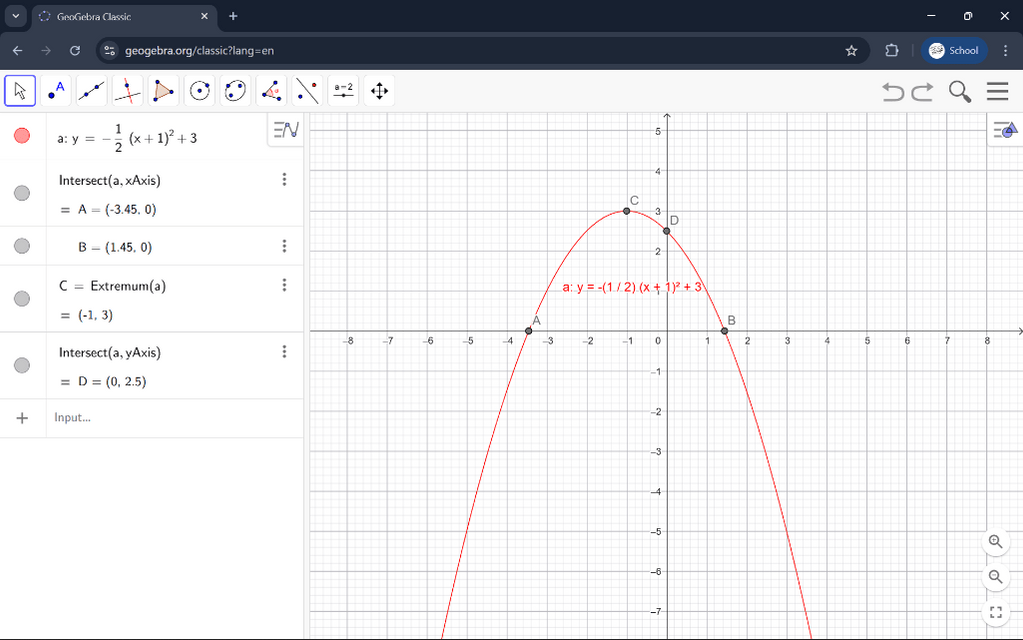
Task: Toggle visibility of point A intersection
Action: coord(22,194)
